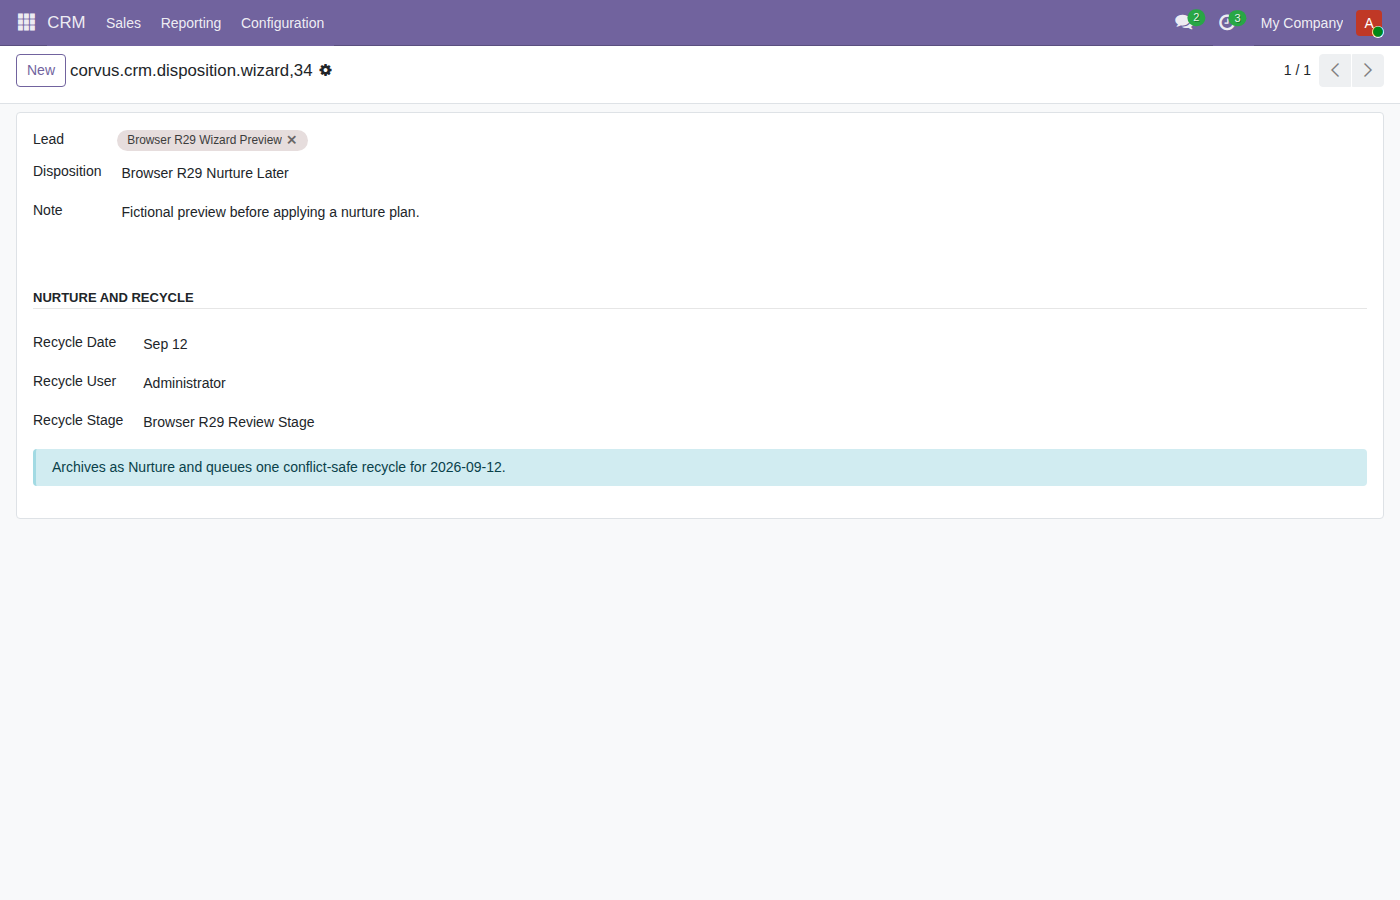
Task: Open the Browser R29 Wizard Preview lead tag
Action: [x=204, y=140]
